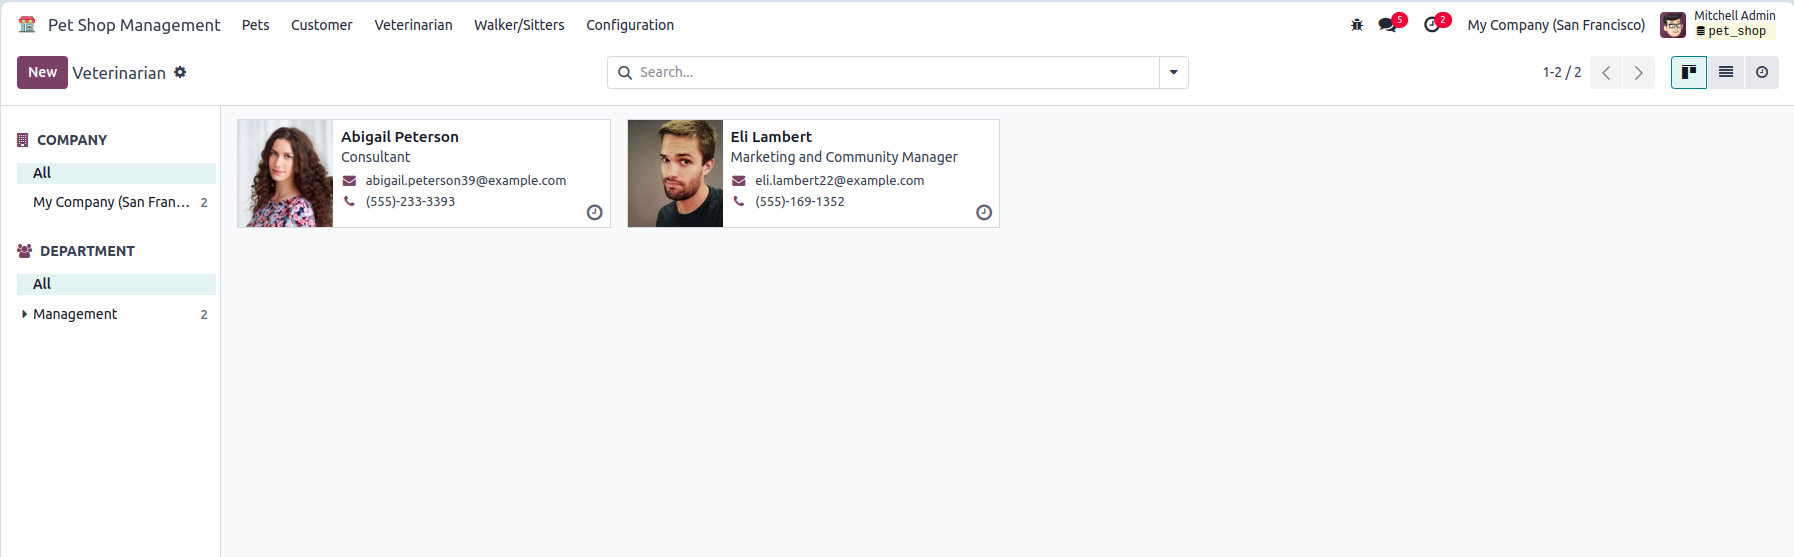Switch to Kanban view

pyautogui.click(x=1689, y=72)
